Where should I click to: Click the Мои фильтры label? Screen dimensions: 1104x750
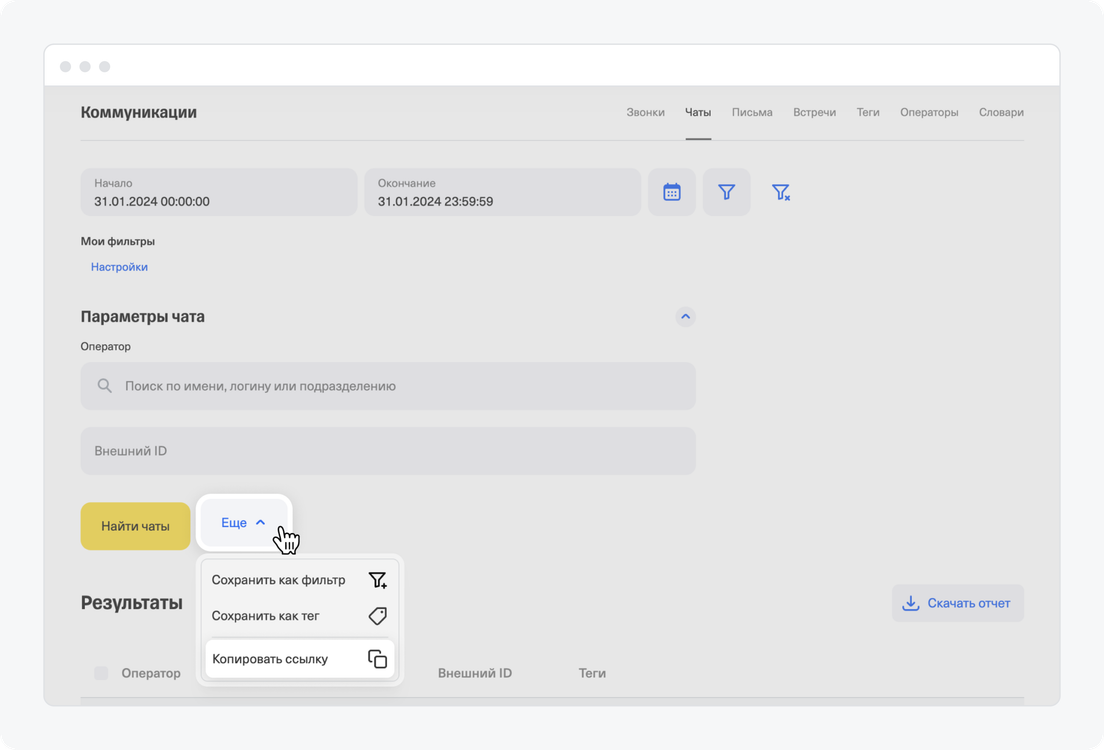pyautogui.click(x=118, y=241)
